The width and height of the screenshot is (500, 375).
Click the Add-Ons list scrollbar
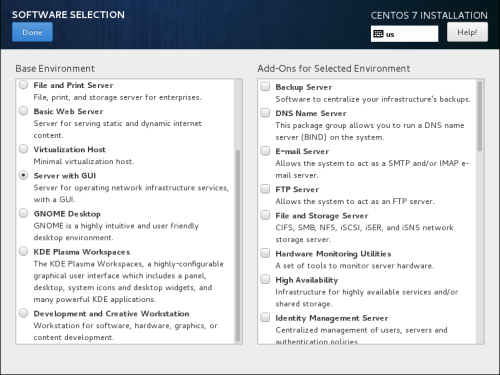pos(480,116)
